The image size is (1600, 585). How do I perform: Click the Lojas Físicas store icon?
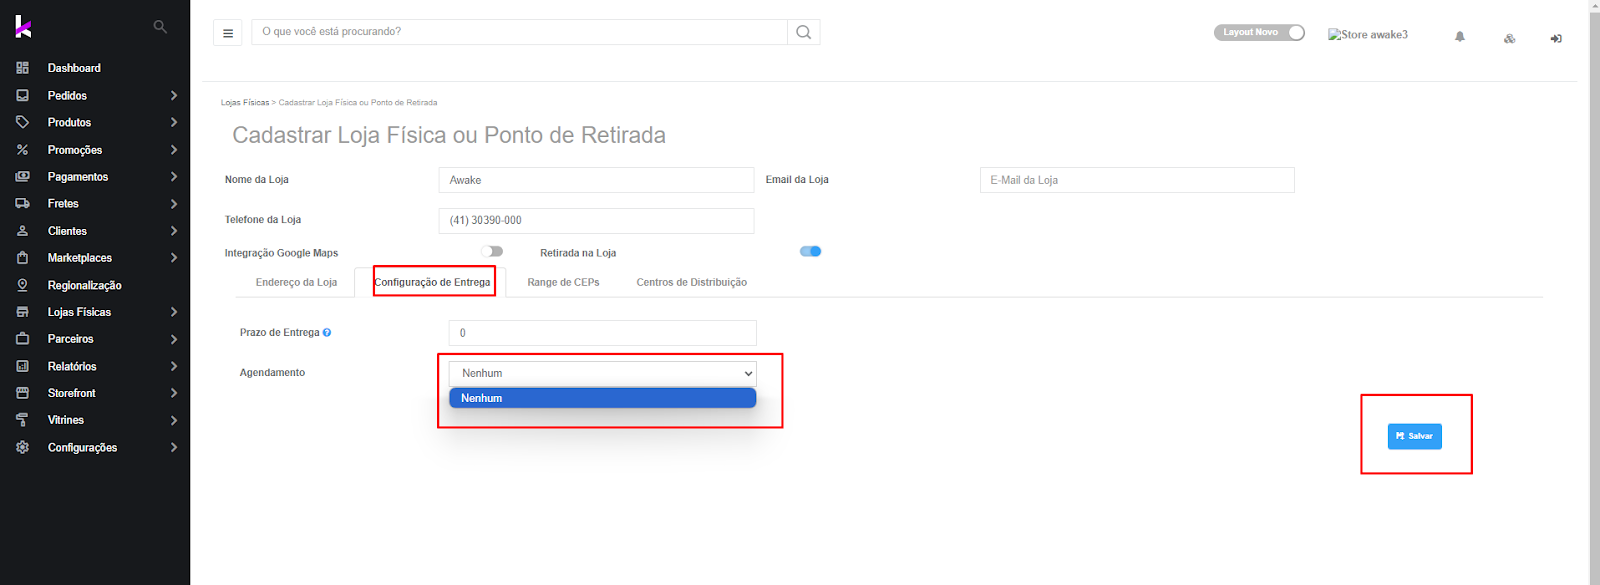[22, 312]
